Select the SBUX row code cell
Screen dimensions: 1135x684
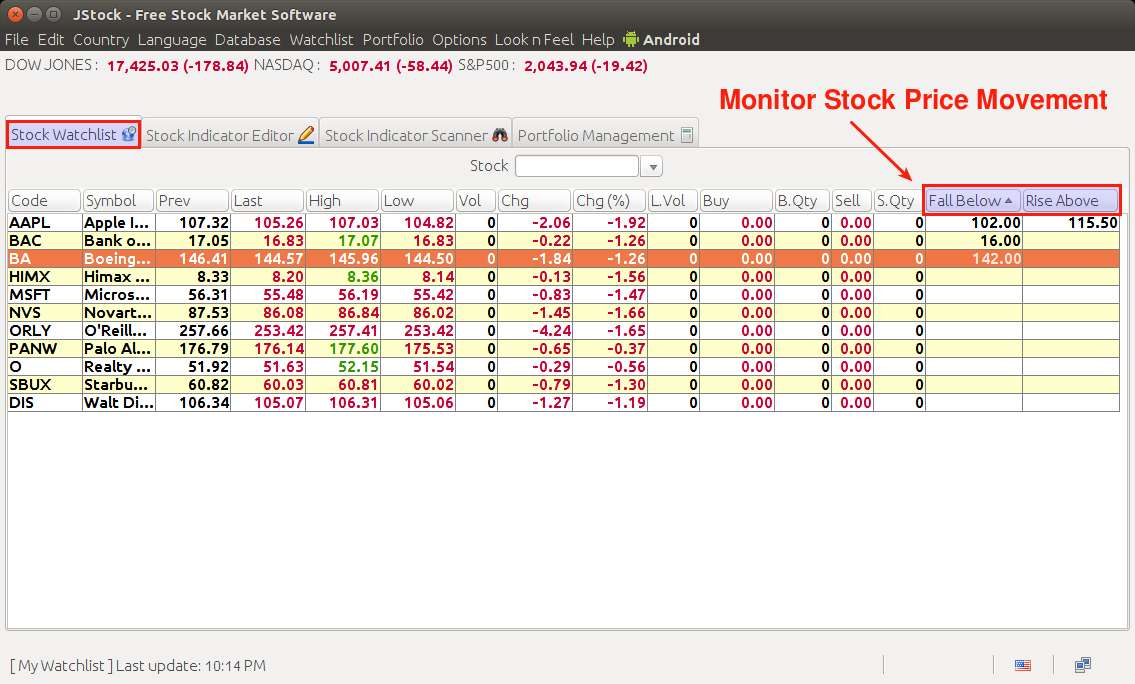coord(45,385)
